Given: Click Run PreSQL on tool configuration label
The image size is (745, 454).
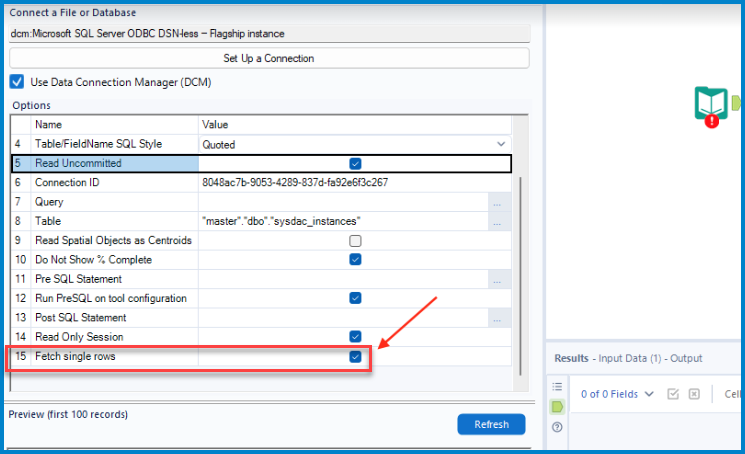Looking at the screenshot, I should (111, 298).
